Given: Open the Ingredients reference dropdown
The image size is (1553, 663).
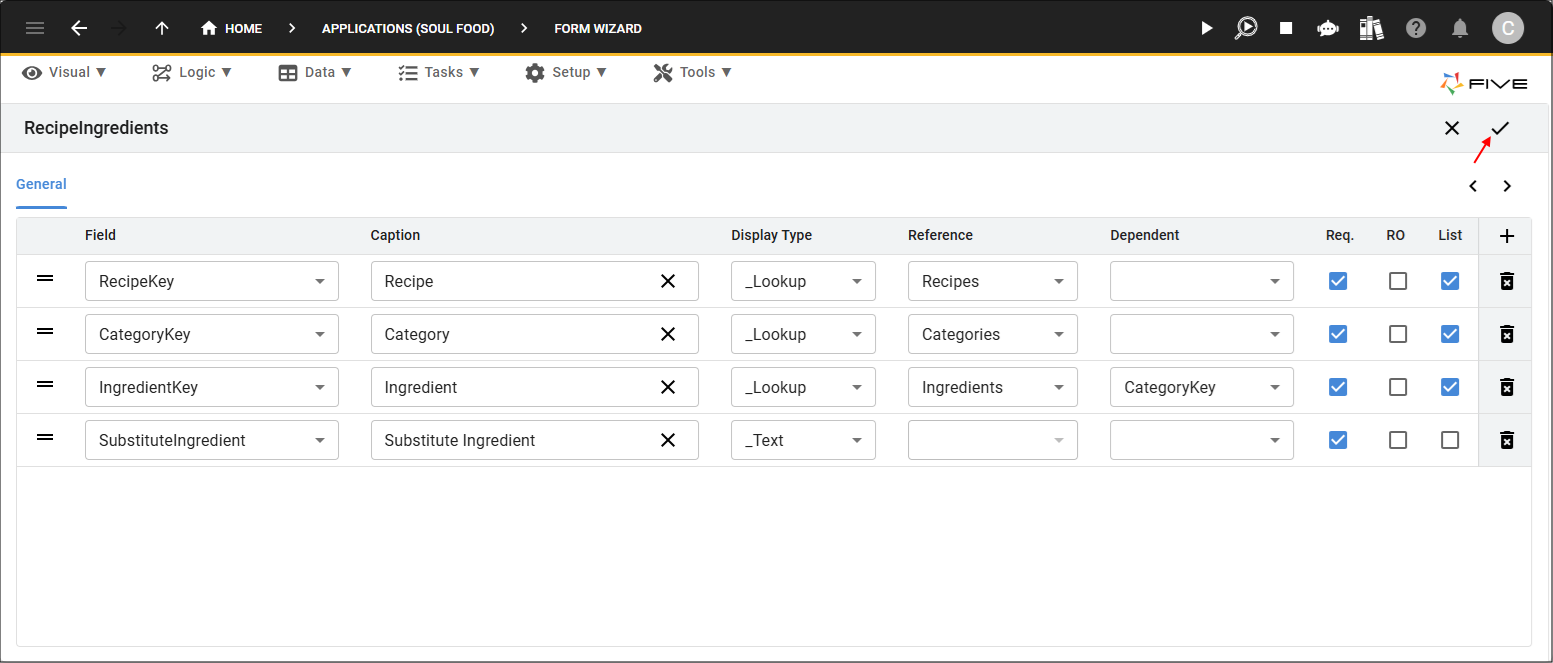Looking at the screenshot, I should [993, 387].
